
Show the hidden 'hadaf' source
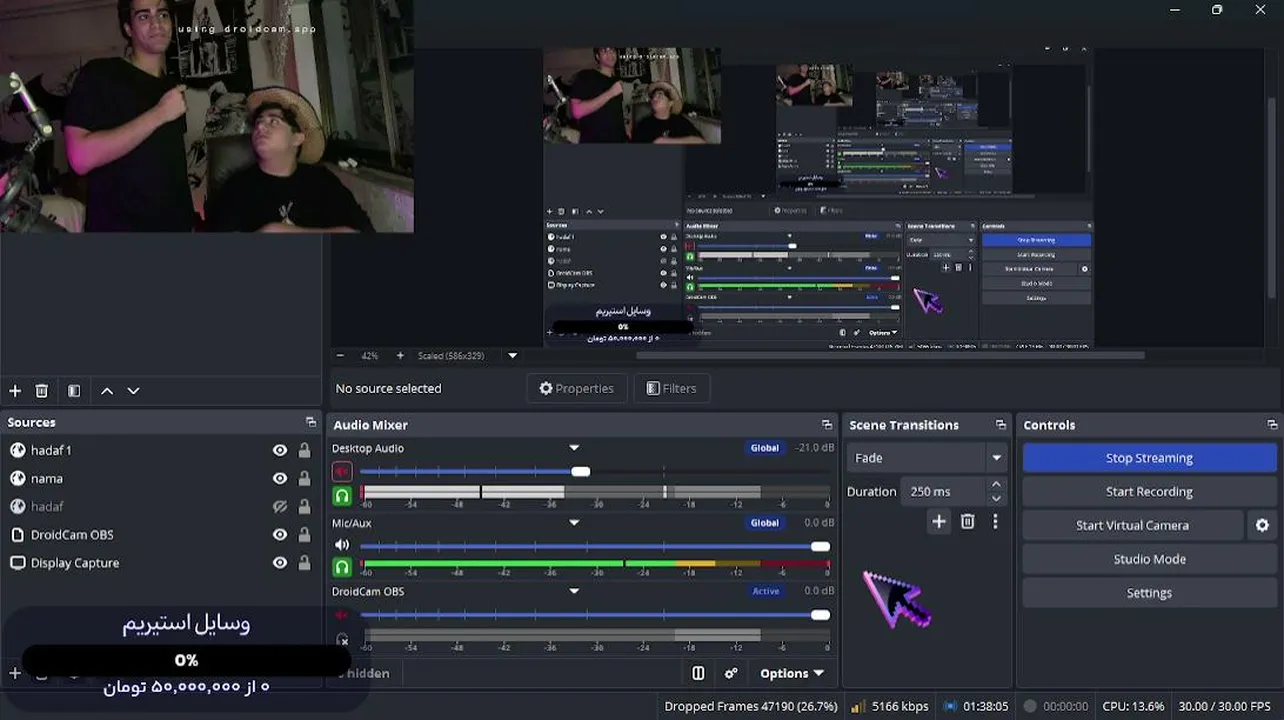pyautogui.click(x=280, y=506)
